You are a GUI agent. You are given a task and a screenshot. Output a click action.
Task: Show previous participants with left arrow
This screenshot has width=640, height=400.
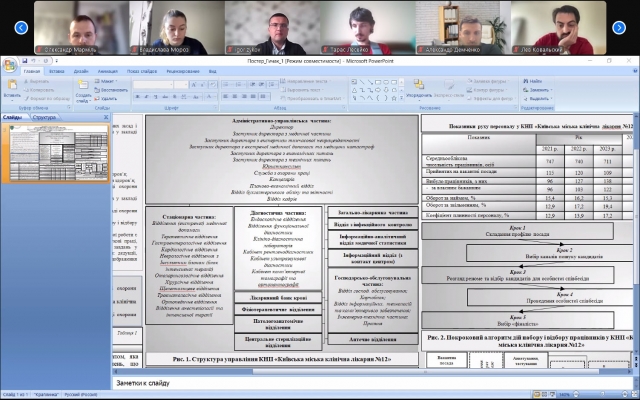(21, 27)
